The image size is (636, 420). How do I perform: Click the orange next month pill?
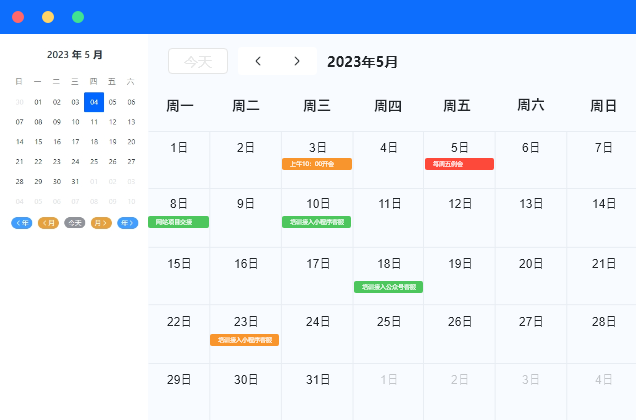[101, 223]
